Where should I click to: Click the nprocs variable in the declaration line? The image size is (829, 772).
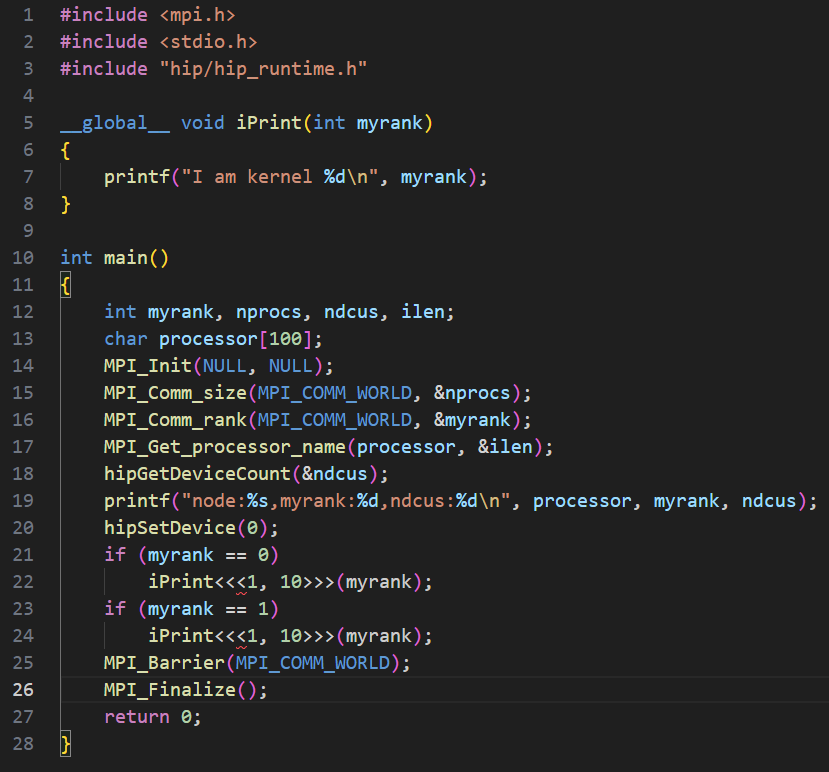pyautogui.click(x=269, y=312)
